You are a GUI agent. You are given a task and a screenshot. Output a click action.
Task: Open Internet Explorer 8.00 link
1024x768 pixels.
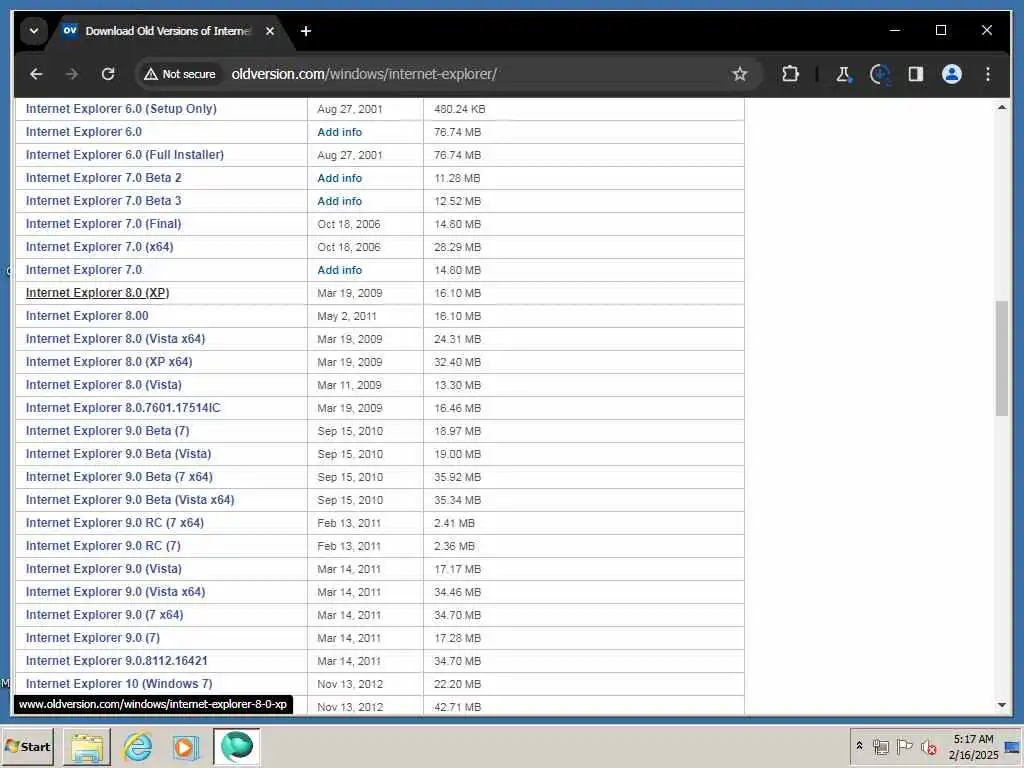pos(87,315)
